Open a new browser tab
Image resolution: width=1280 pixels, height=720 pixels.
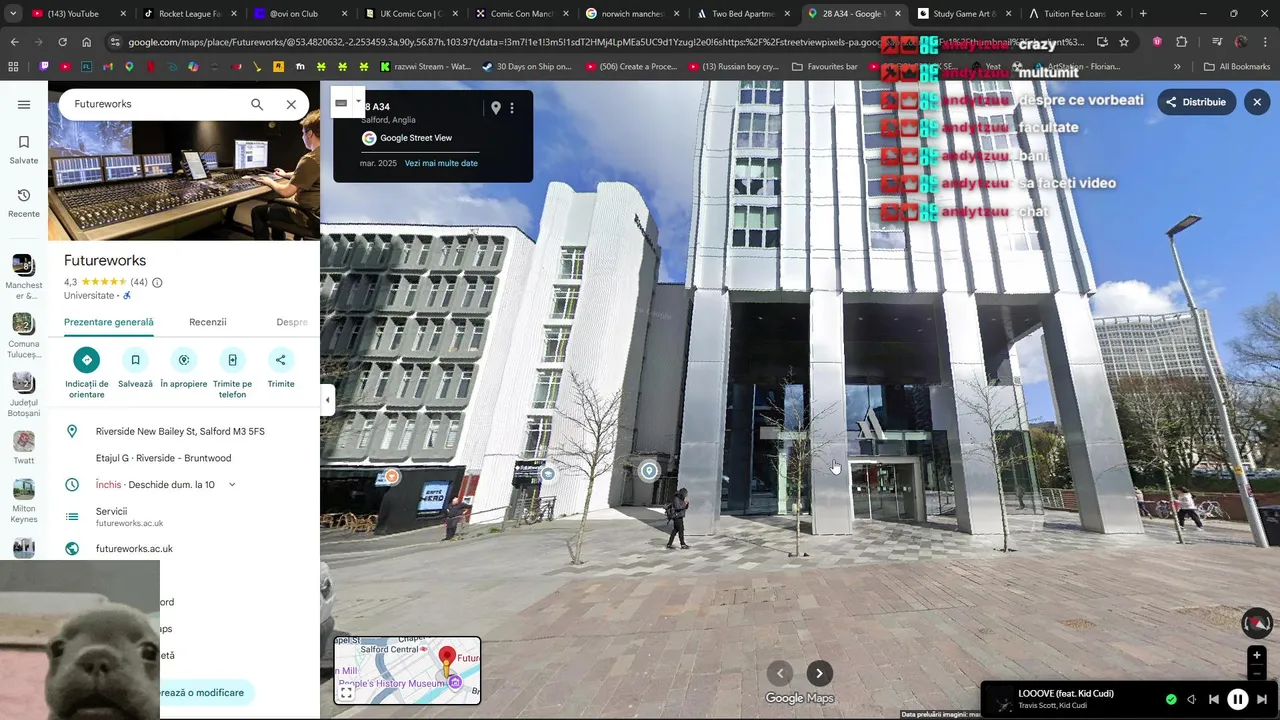pyautogui.click(x=1143, y=14)
